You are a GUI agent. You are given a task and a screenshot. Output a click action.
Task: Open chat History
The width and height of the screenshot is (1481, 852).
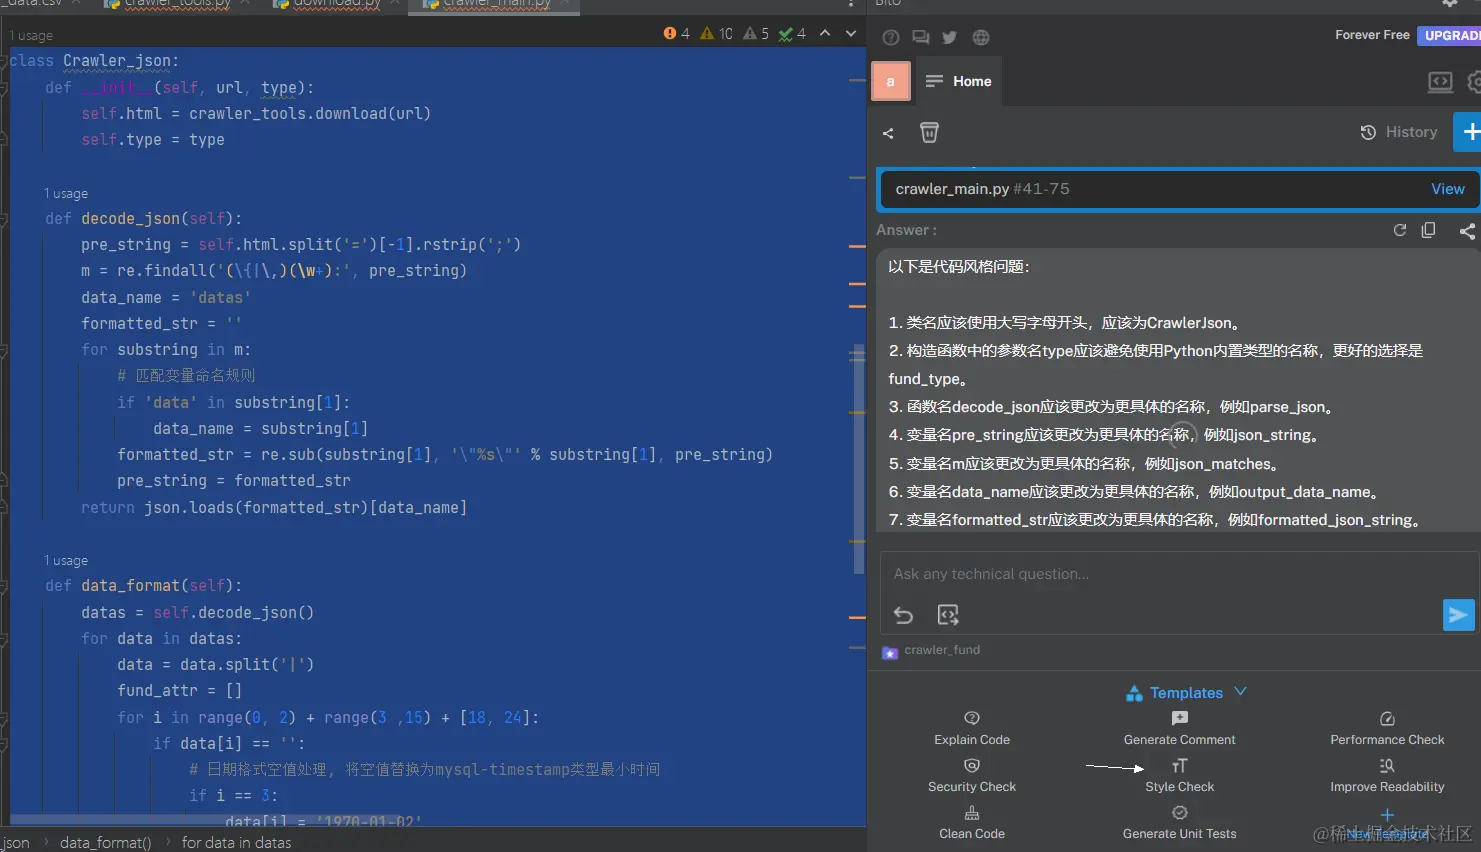(1399, 132)
